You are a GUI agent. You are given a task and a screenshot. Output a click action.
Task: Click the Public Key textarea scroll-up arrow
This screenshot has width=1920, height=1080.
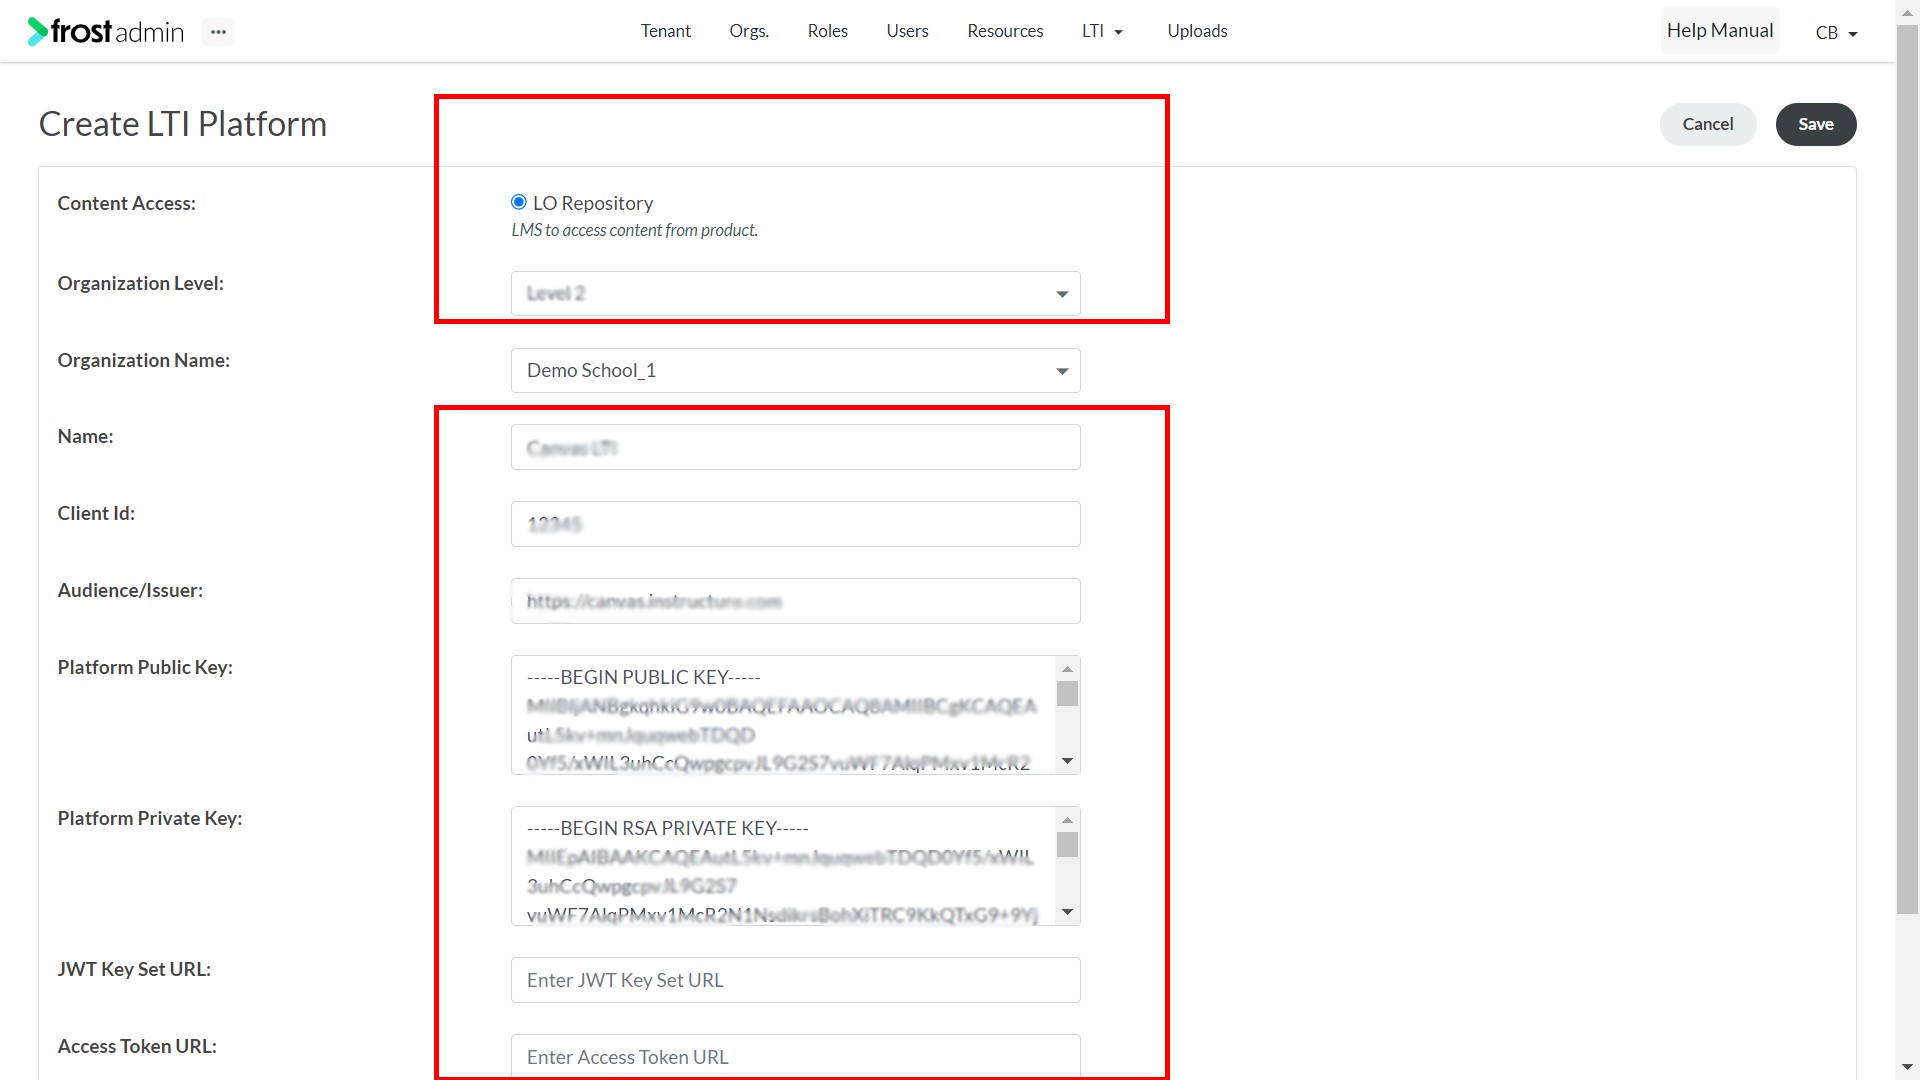coord(1067,669)
